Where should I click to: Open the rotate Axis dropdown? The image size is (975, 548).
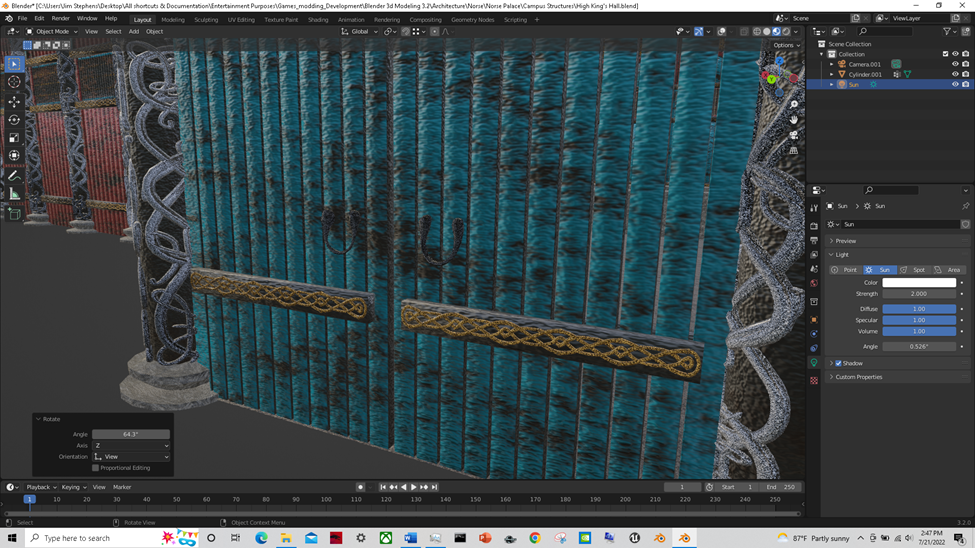click(x=131, y=446)
